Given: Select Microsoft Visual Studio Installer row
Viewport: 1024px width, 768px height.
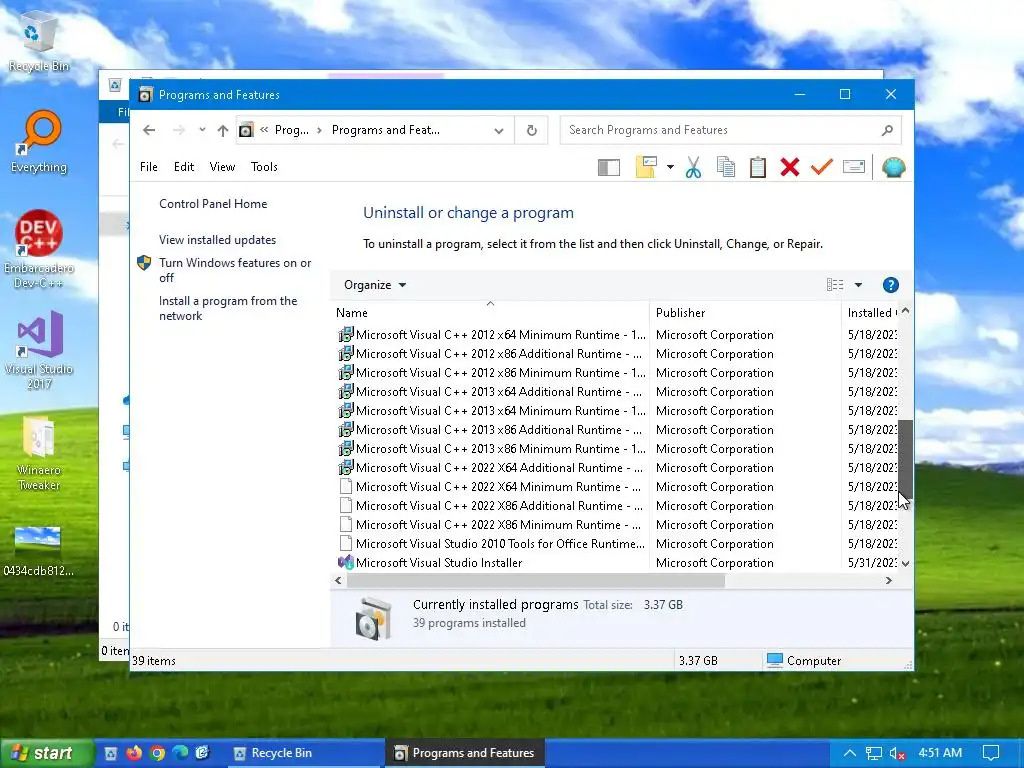Looking at the screenshot, I should (614, 563).
